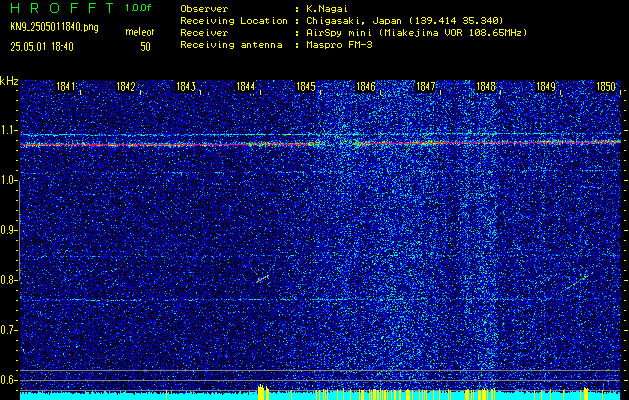Click the HROFFT title text
629x400 pixels.
click(62, 8)
